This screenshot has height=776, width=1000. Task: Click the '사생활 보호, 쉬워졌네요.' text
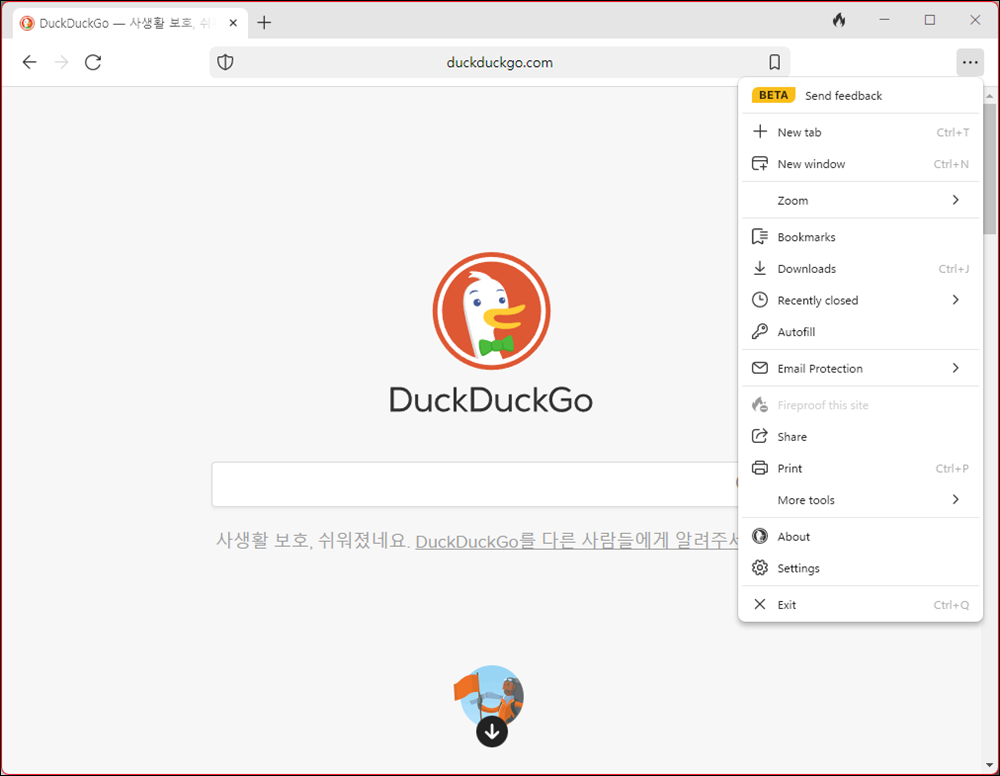pyautogui.click(x=312, y=540)
